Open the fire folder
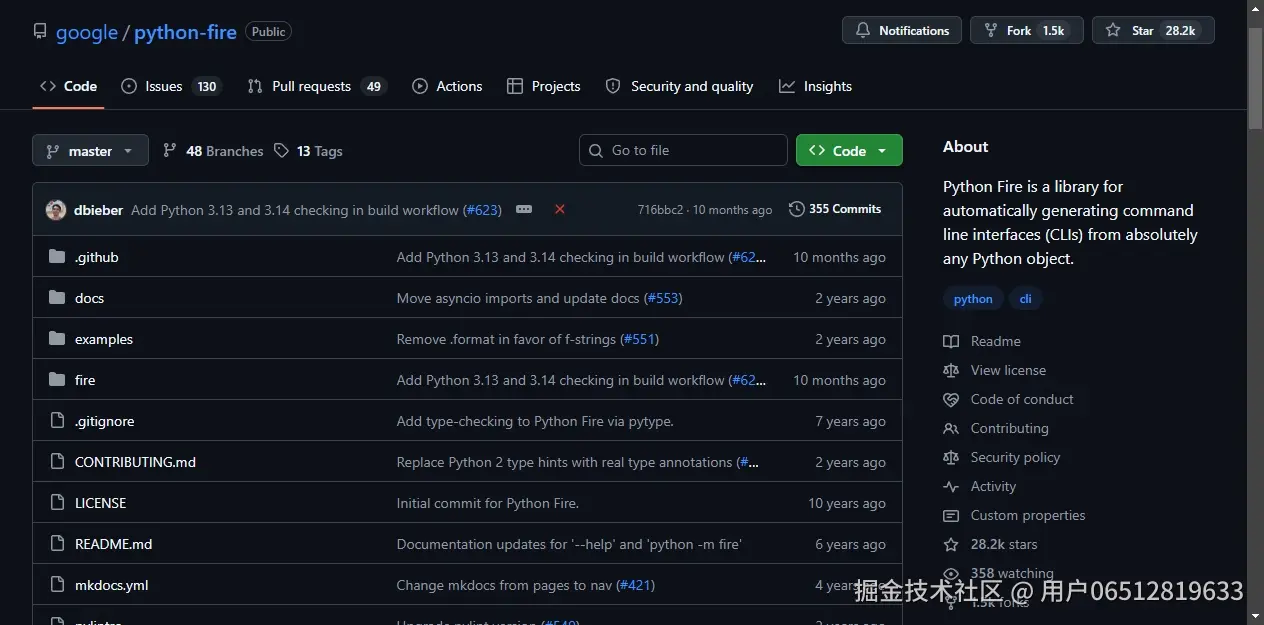Viewport: 1264px width, 625px height. 85,380
